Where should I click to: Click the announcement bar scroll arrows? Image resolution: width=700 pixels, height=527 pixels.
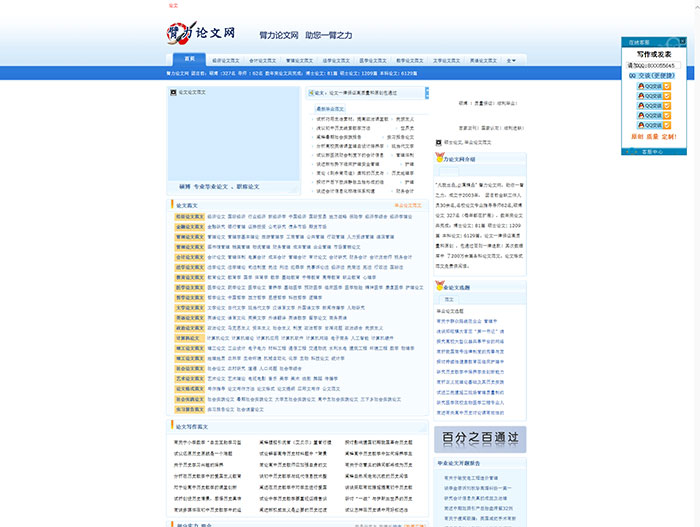427,93
